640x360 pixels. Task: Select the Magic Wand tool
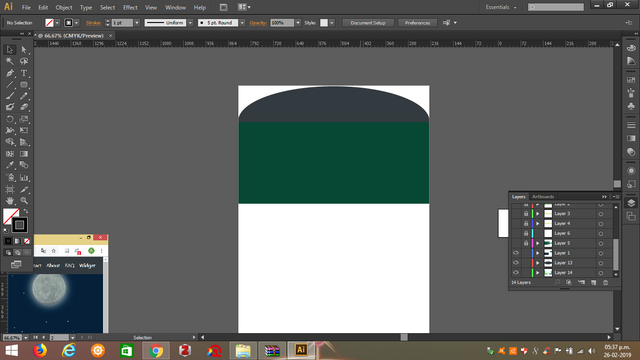click(x=10, y=61)
